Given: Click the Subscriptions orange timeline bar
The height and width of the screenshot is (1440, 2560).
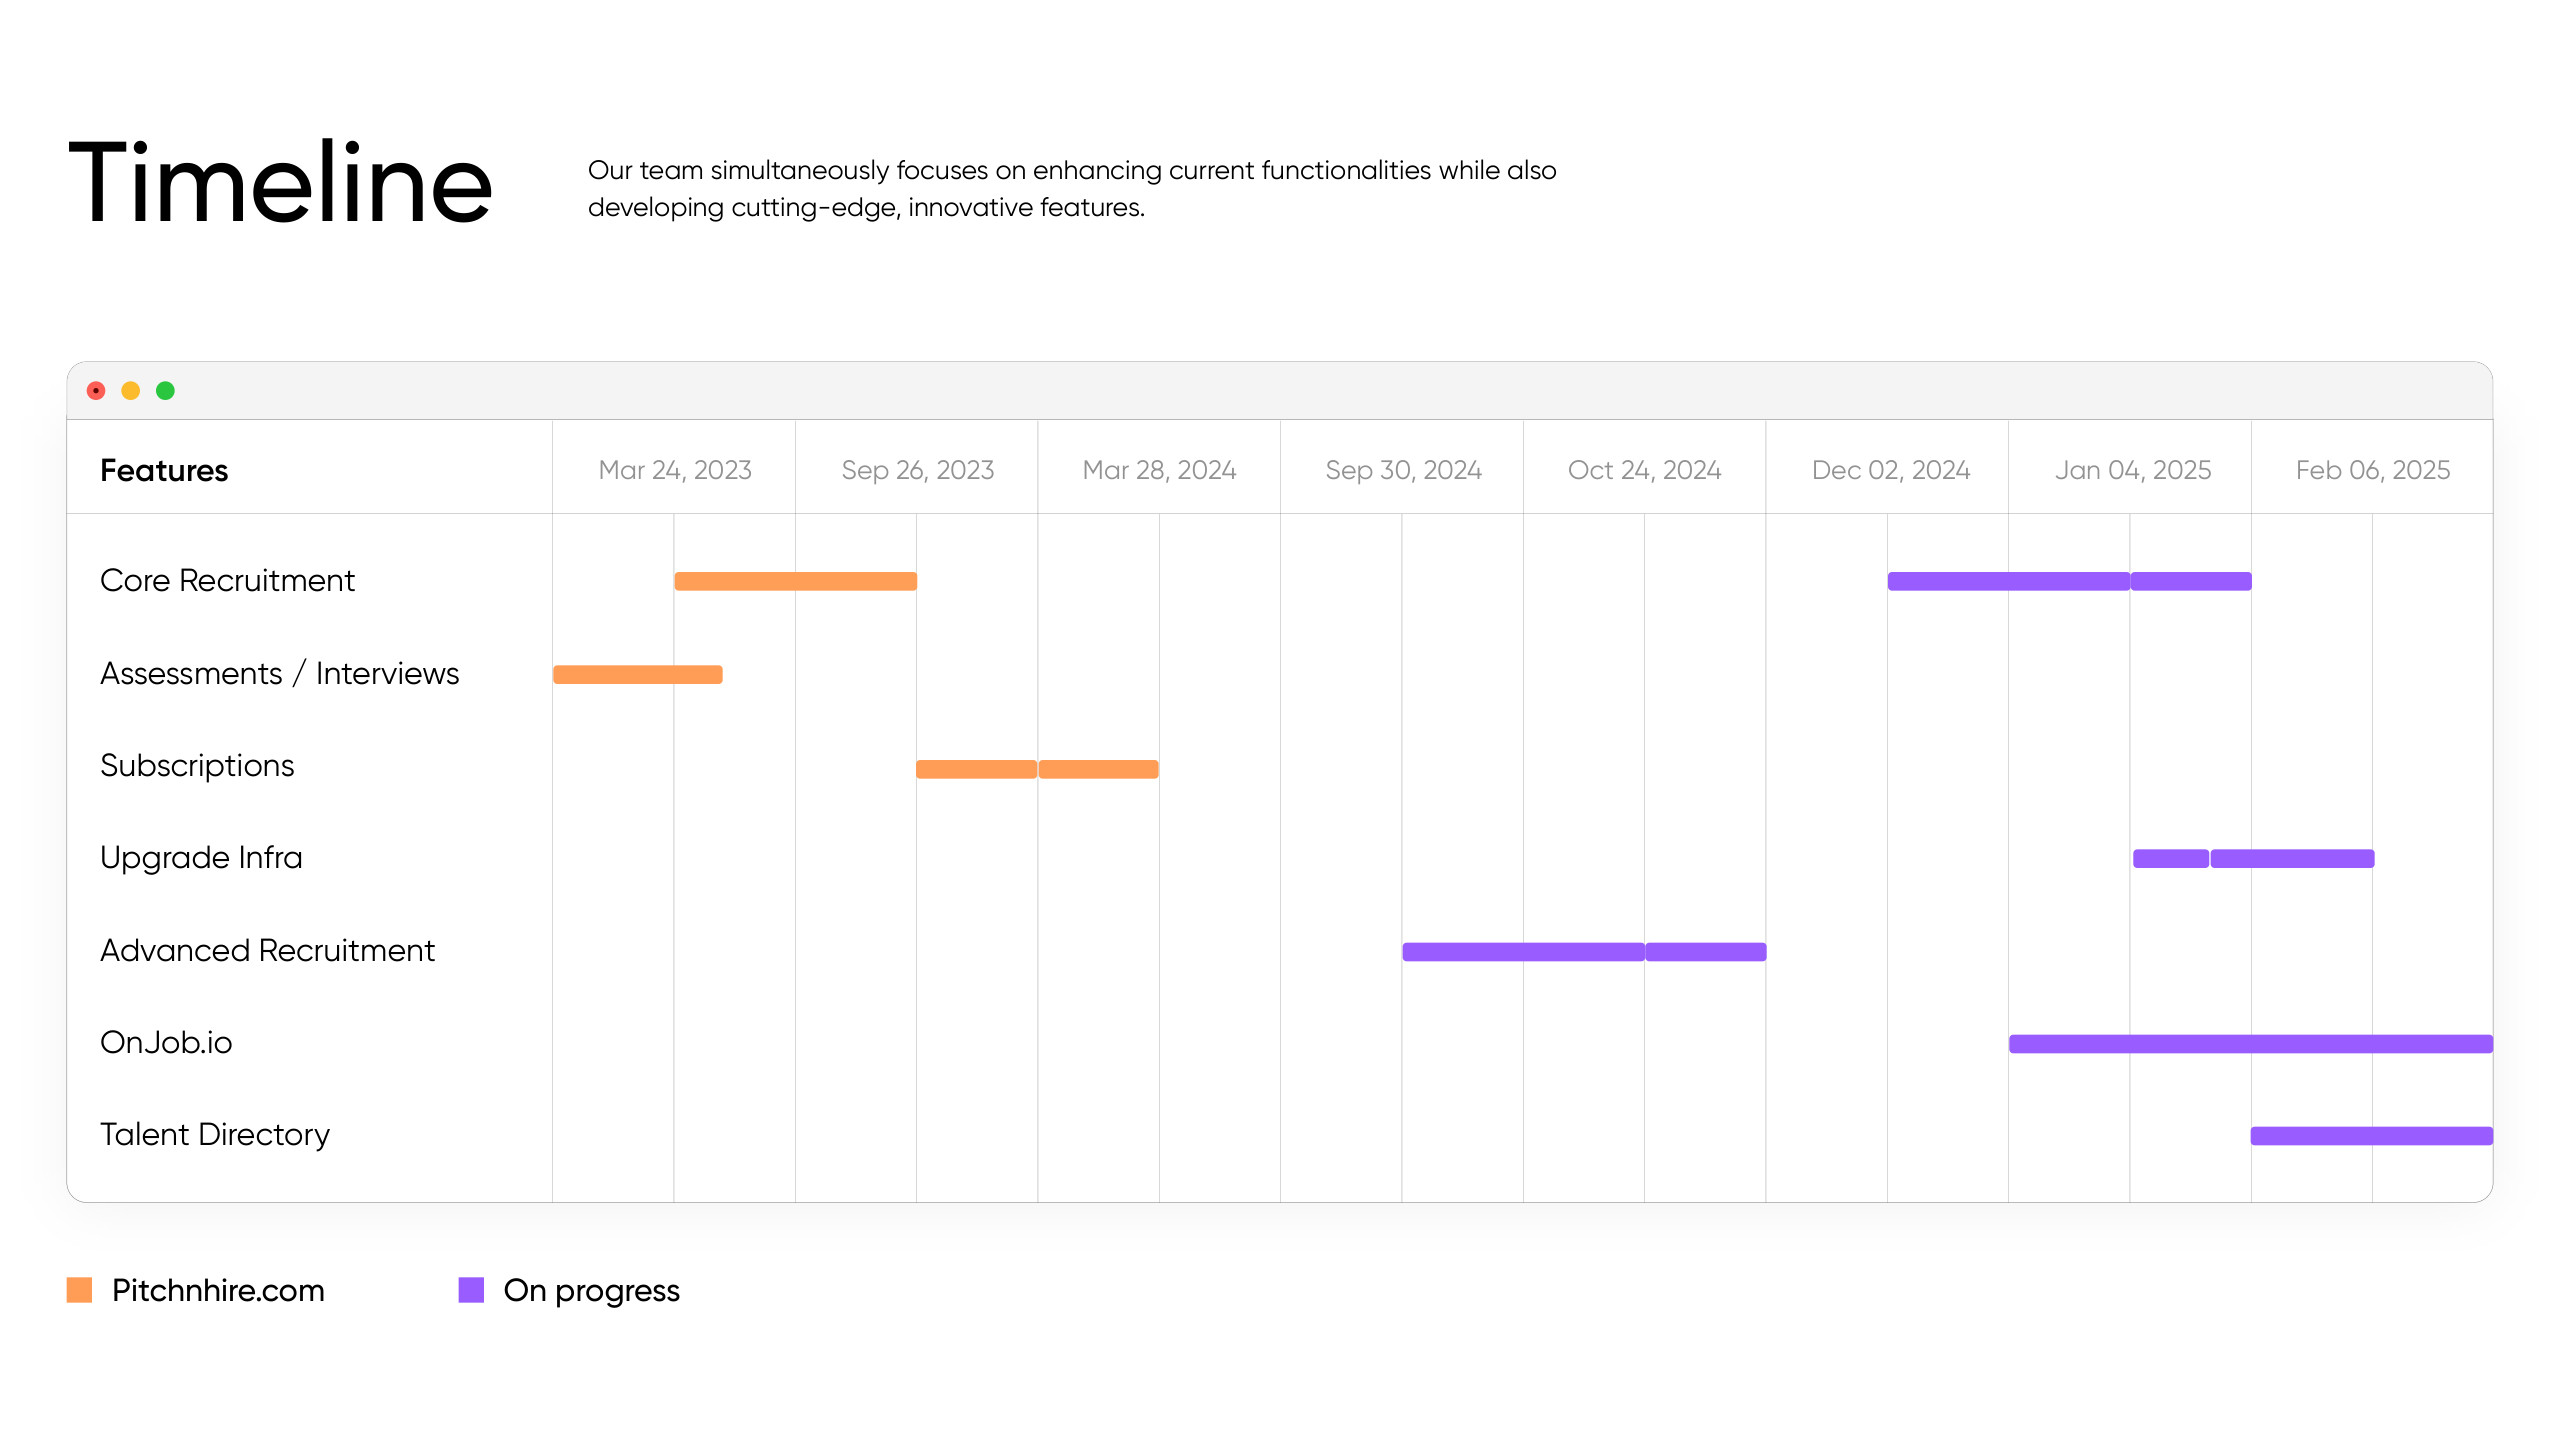Looking at the screenshot, I should (x=1037, y=769).
